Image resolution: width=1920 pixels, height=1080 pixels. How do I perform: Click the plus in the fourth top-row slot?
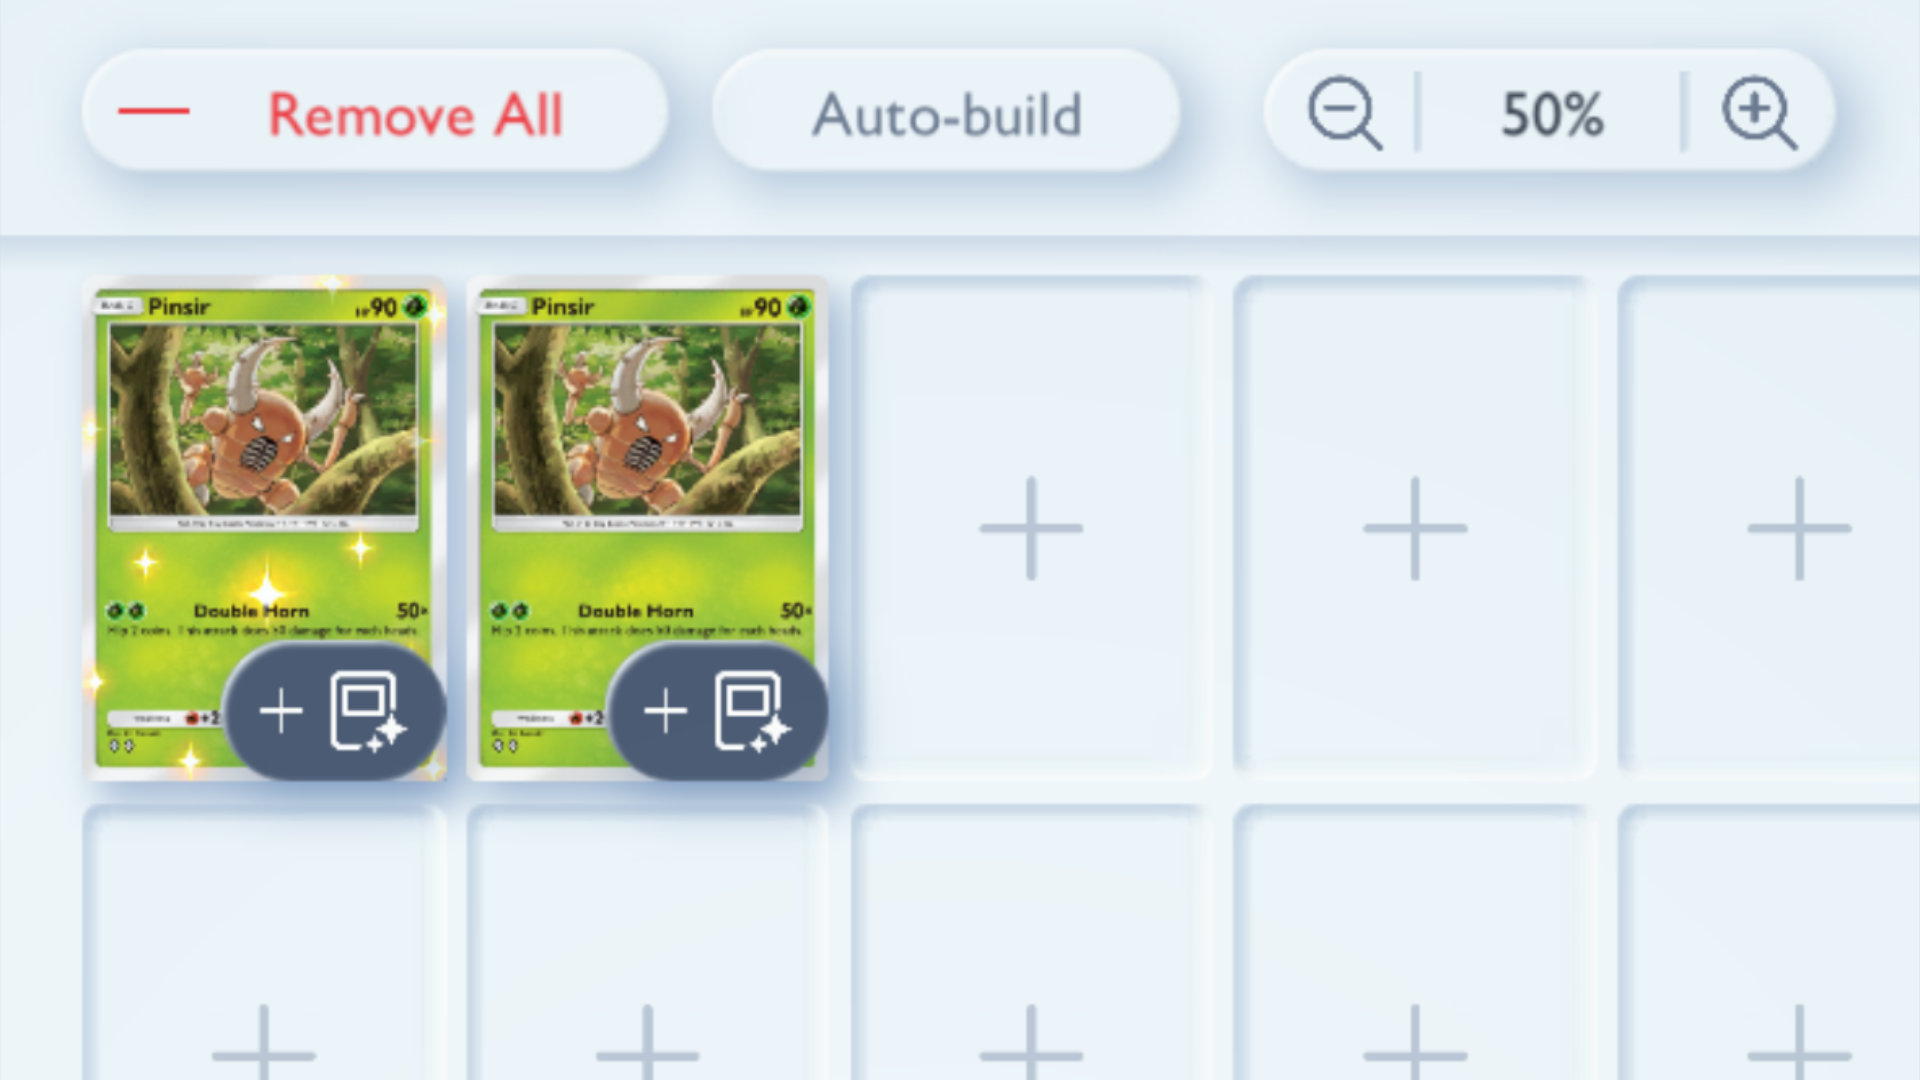click(x=1415, y=528)
